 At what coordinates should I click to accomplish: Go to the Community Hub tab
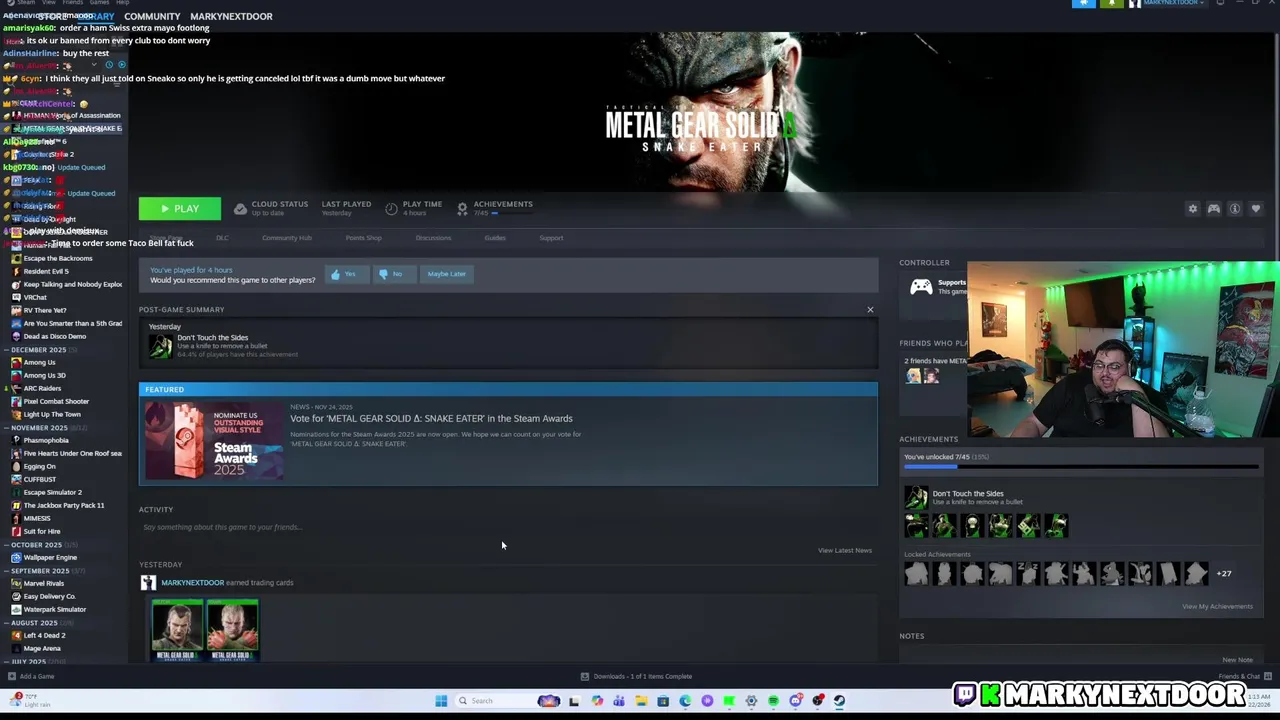point(287,238)
